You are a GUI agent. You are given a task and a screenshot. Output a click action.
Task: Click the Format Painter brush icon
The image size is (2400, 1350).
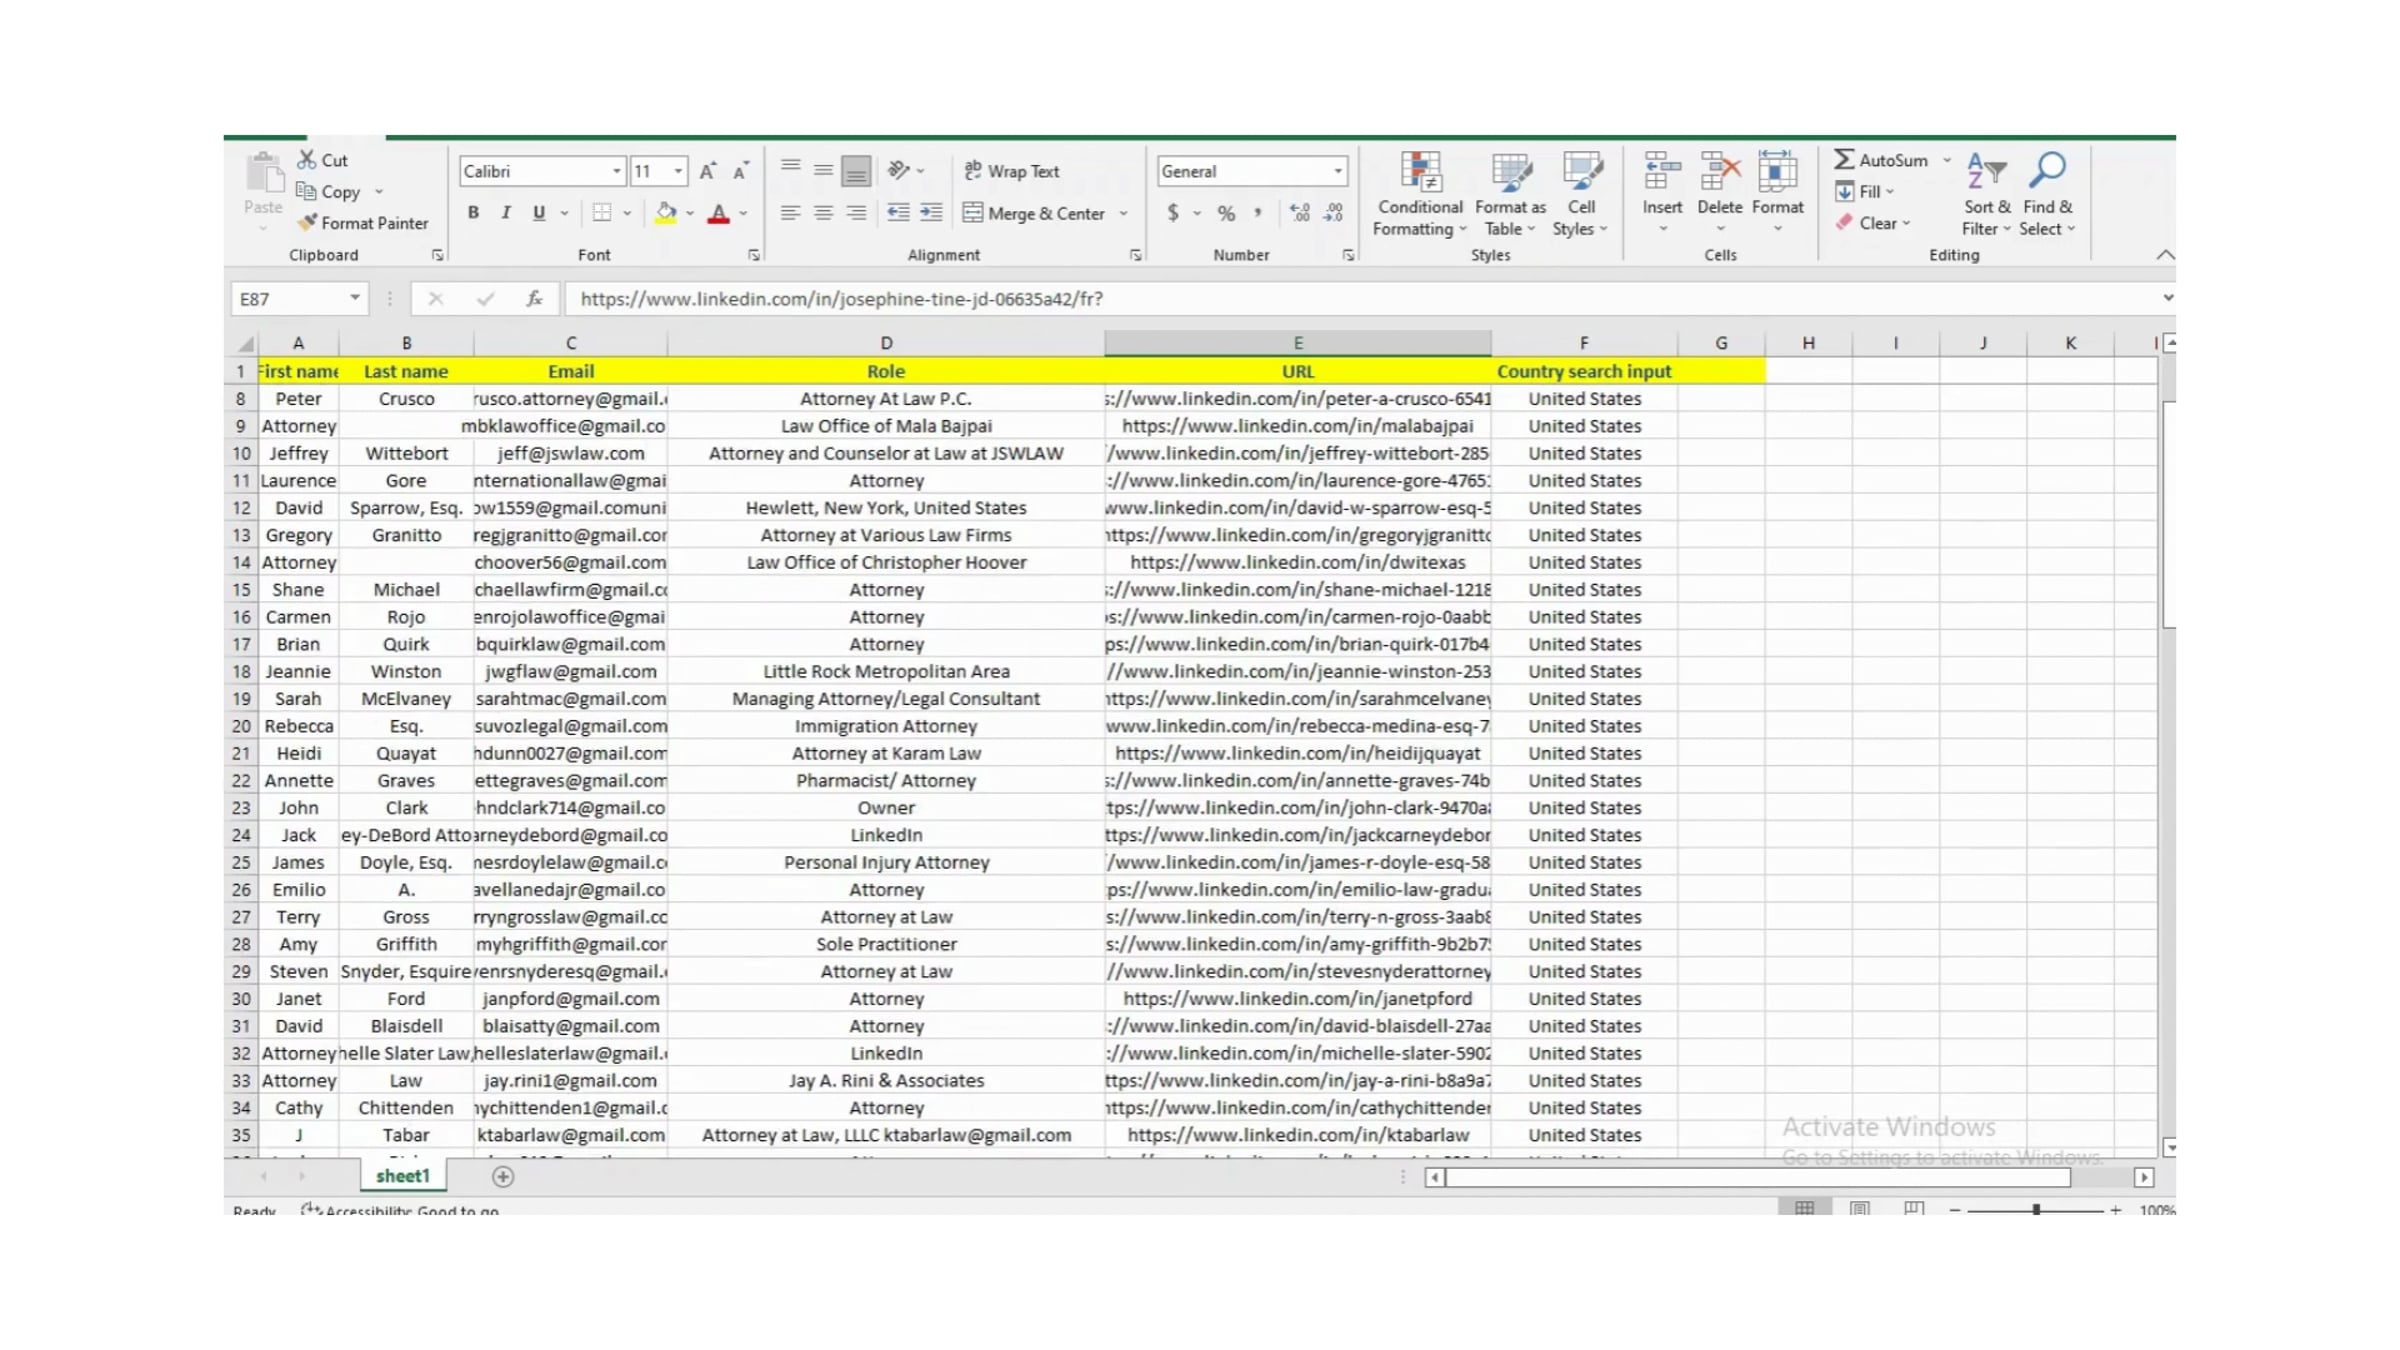click(308, 222)
